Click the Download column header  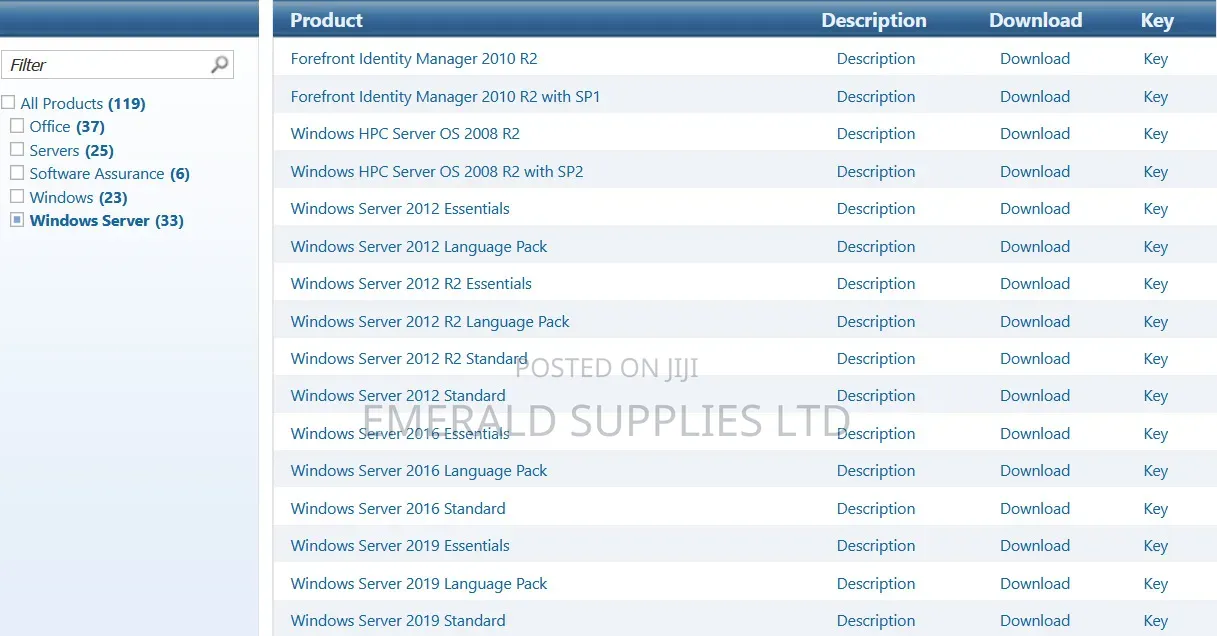[x=1035, y=20]
